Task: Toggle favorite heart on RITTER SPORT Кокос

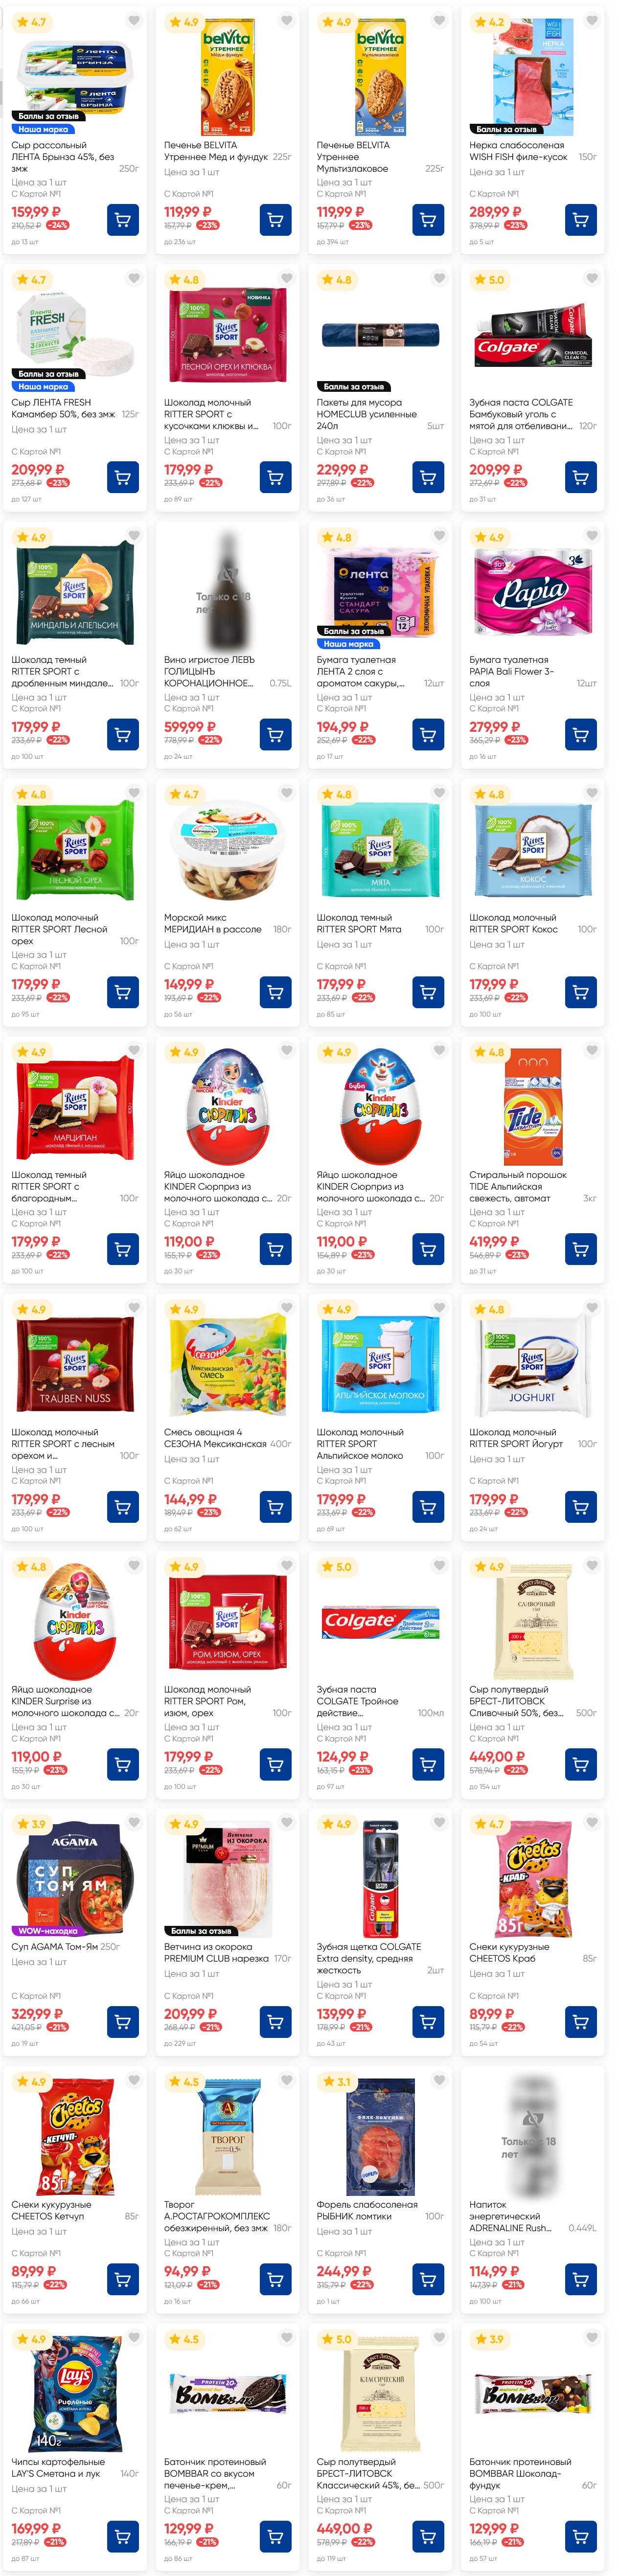Action: pos(592,793)
